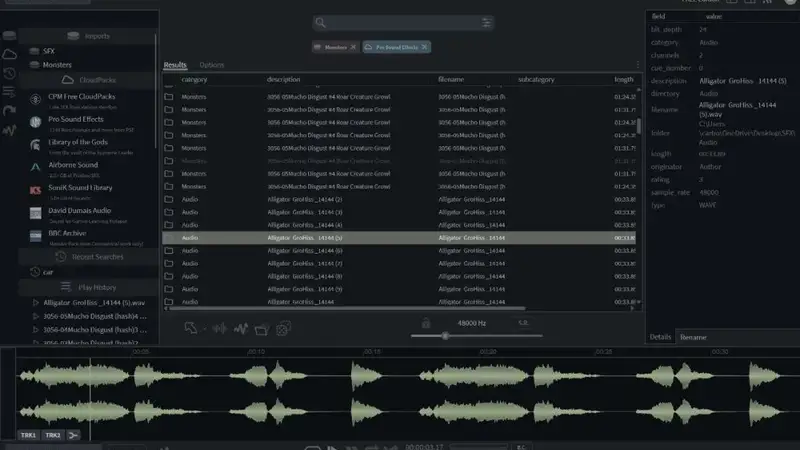Click the split icon next to TRK2
This screenshot has height=450, width=800.
point(73,435)
